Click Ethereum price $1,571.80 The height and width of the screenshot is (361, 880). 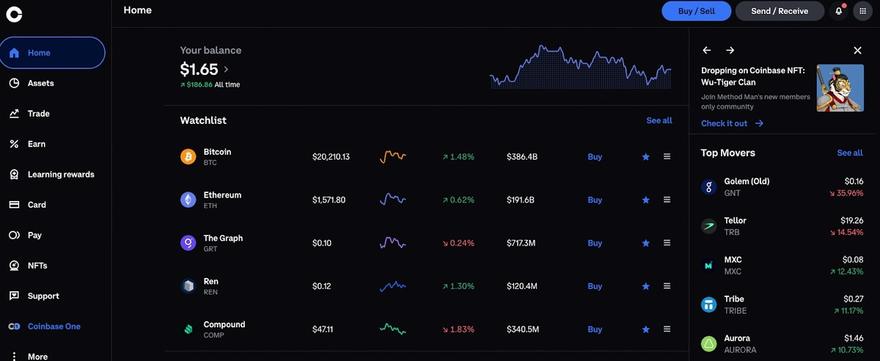pos(329,200)
